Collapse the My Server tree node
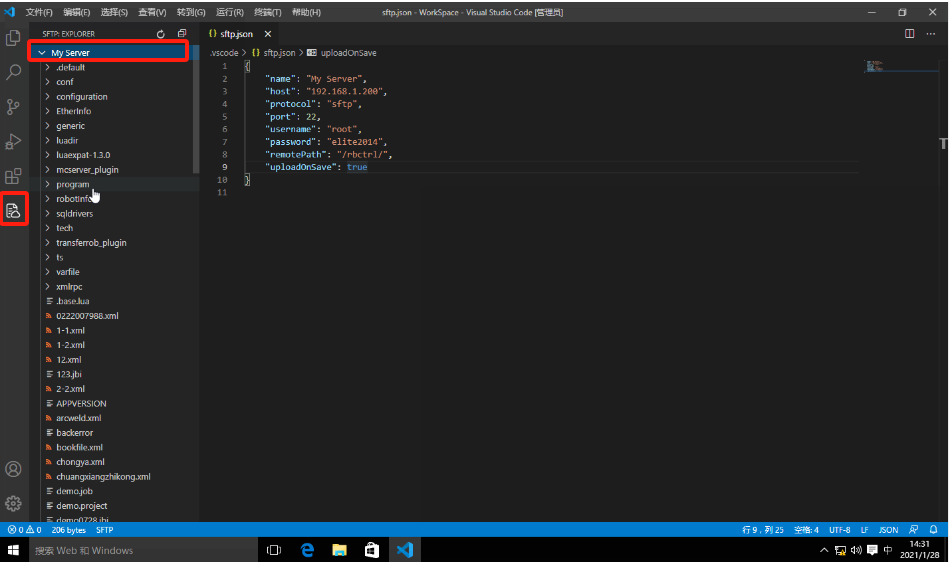 click(x=42, y=53)
